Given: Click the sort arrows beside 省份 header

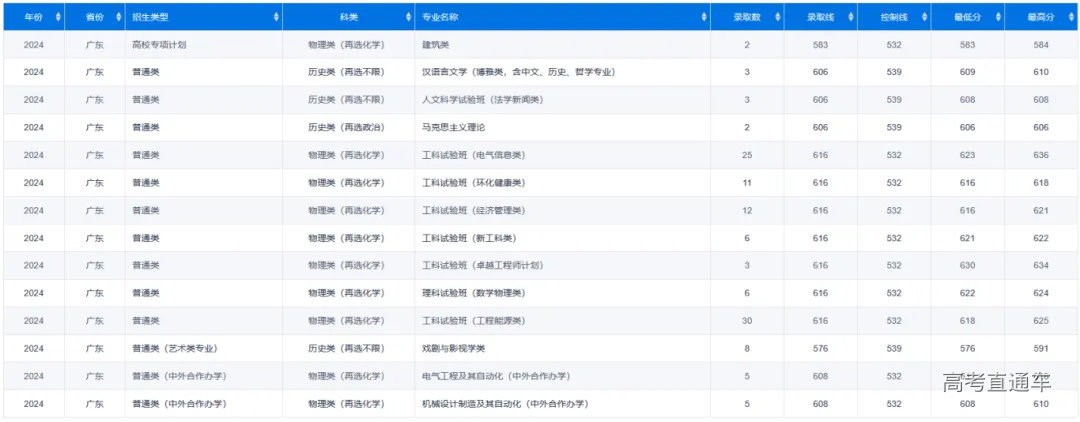Looking at the screenshot, I should [119, 17].
